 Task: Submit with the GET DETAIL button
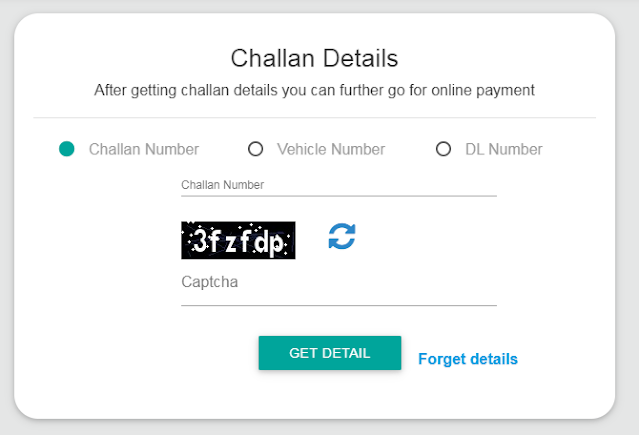coord(330,353)
